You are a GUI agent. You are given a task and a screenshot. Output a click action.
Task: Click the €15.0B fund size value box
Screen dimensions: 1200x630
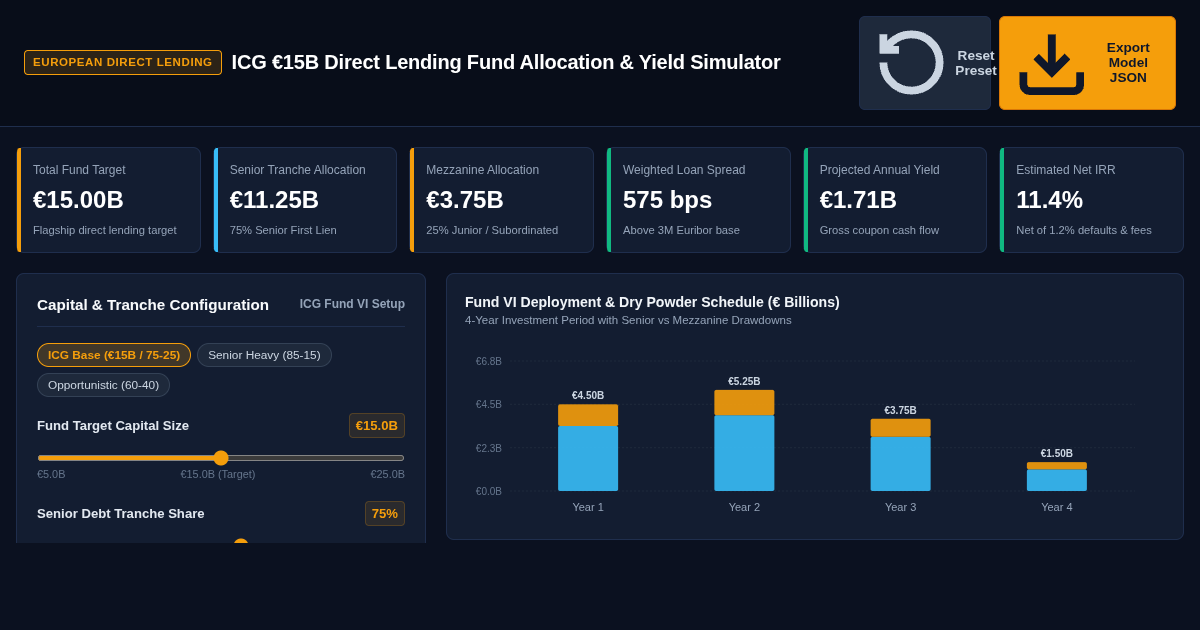pyautogui.click(x=377, y=426)
